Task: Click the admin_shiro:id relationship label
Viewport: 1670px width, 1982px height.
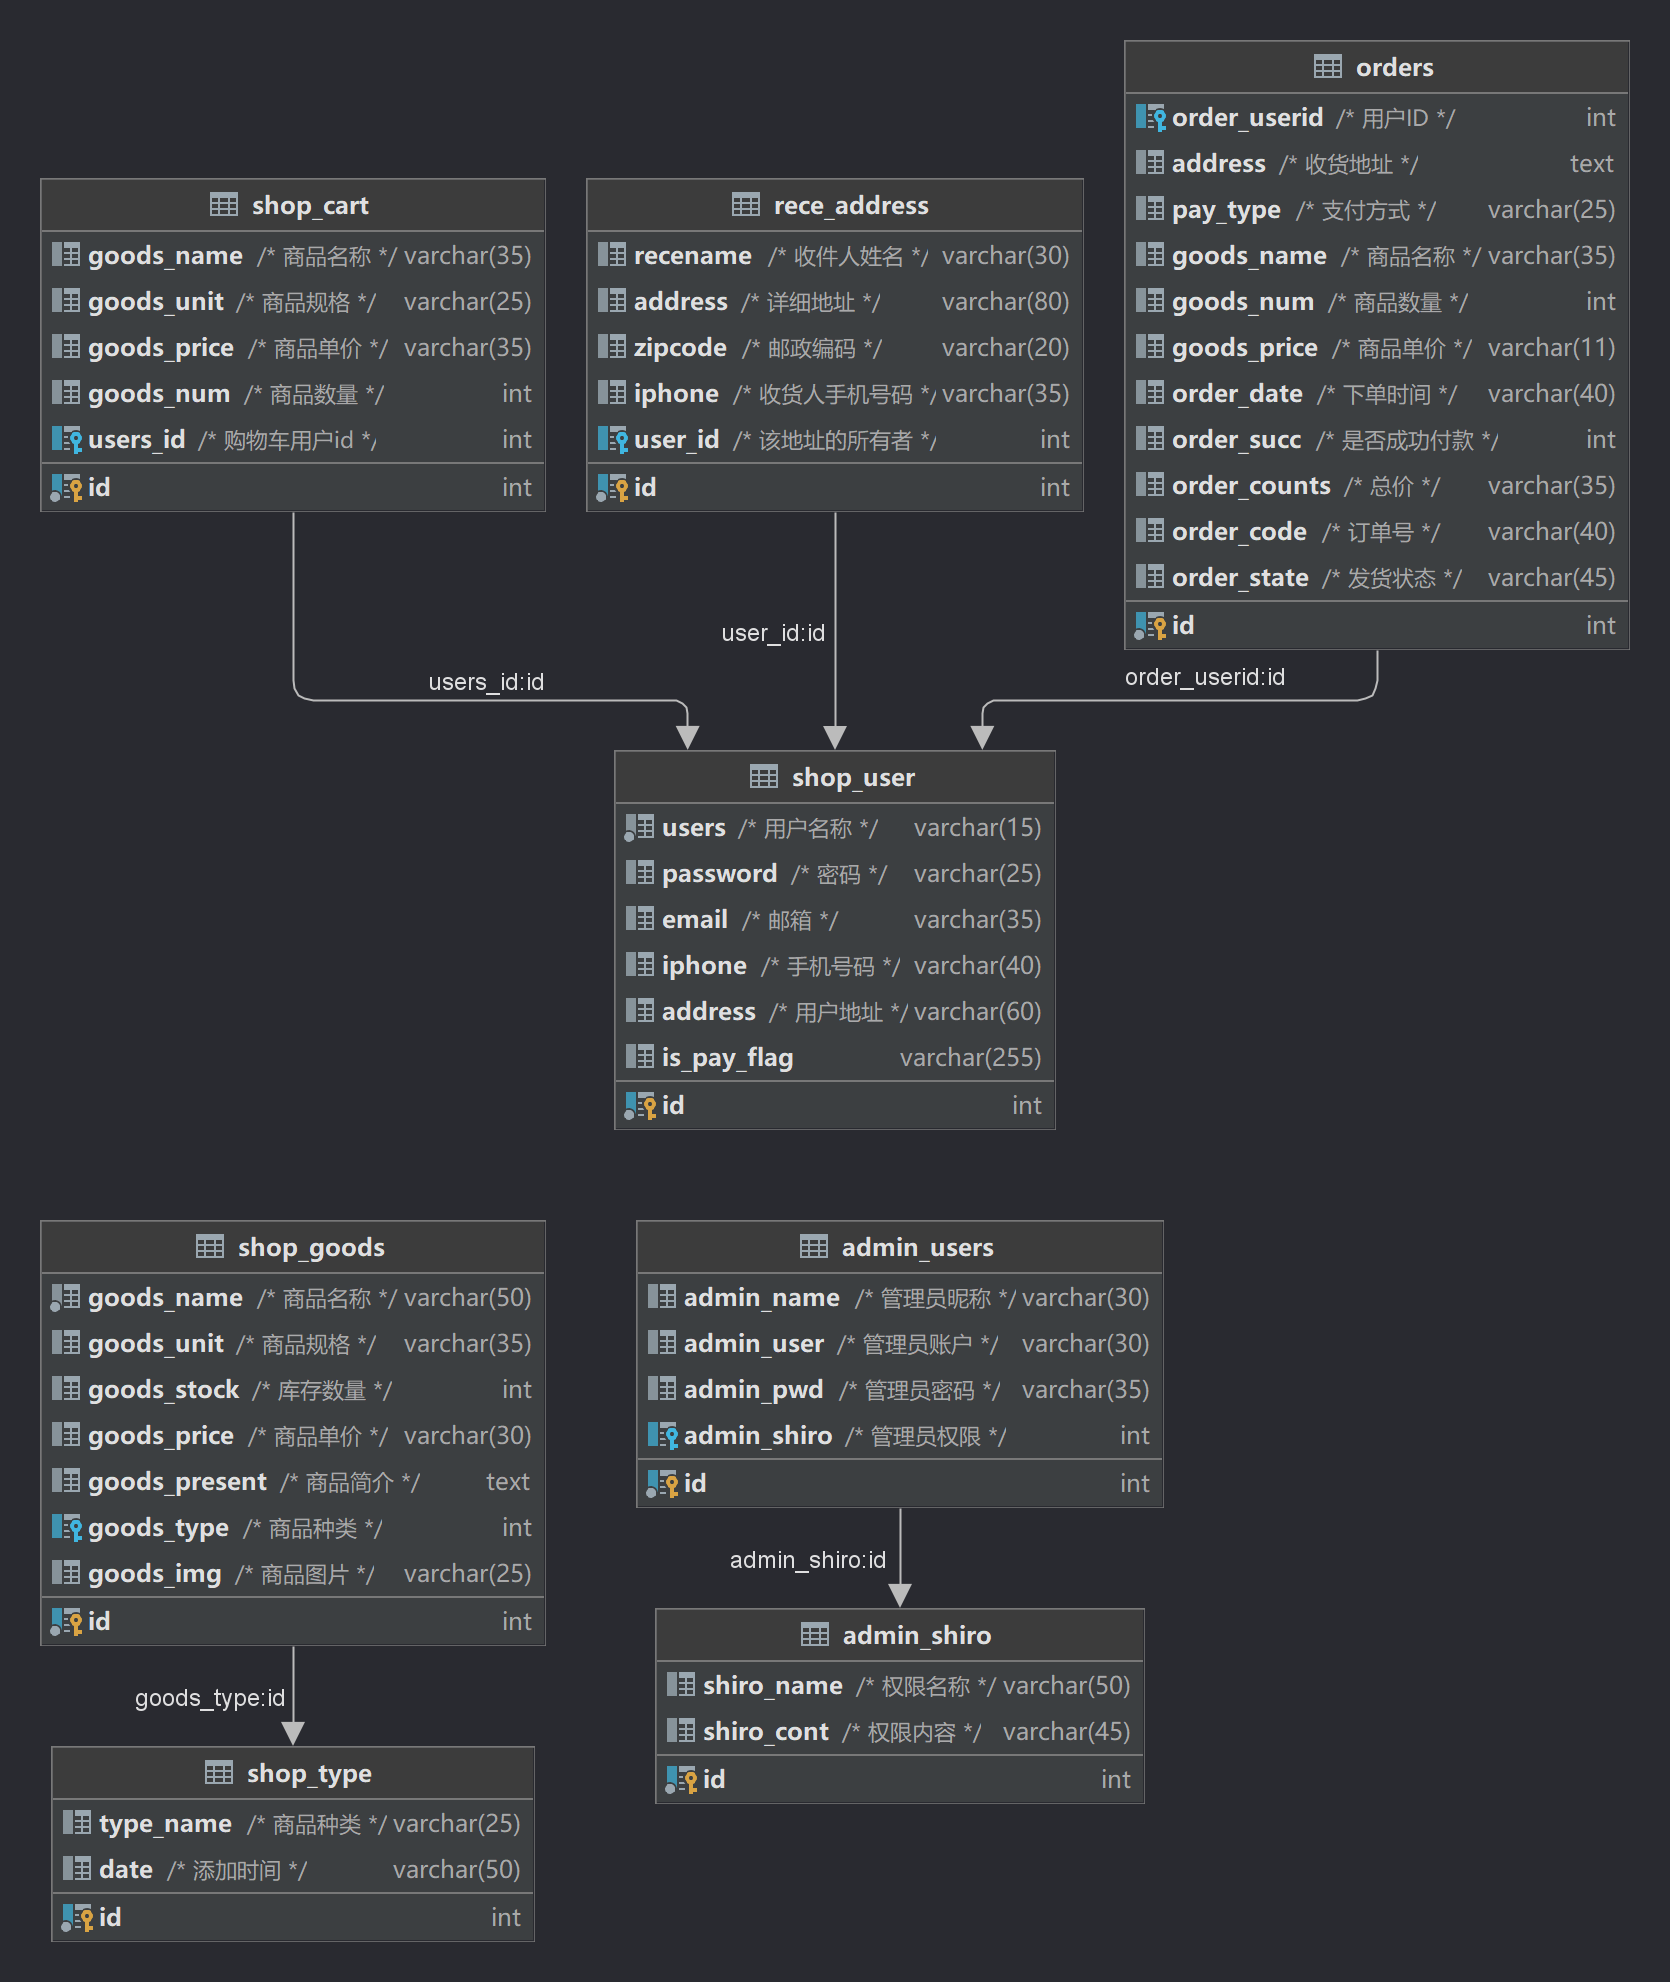Action: tap(808, 1560)
